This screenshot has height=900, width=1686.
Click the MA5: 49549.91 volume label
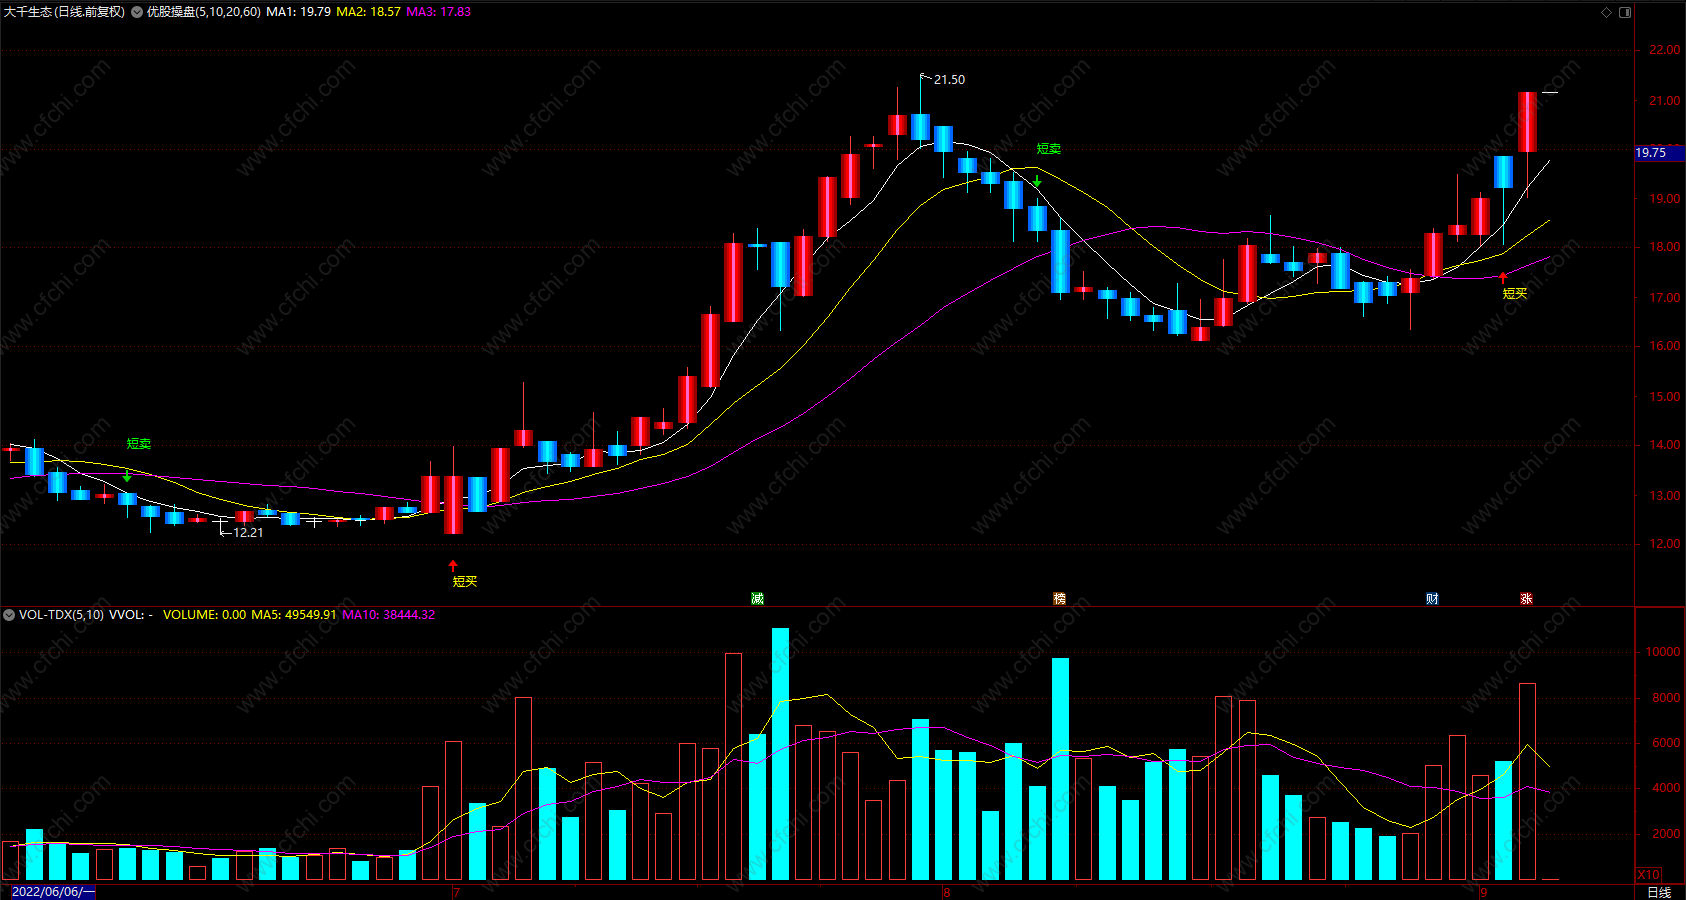coord(294,615)
